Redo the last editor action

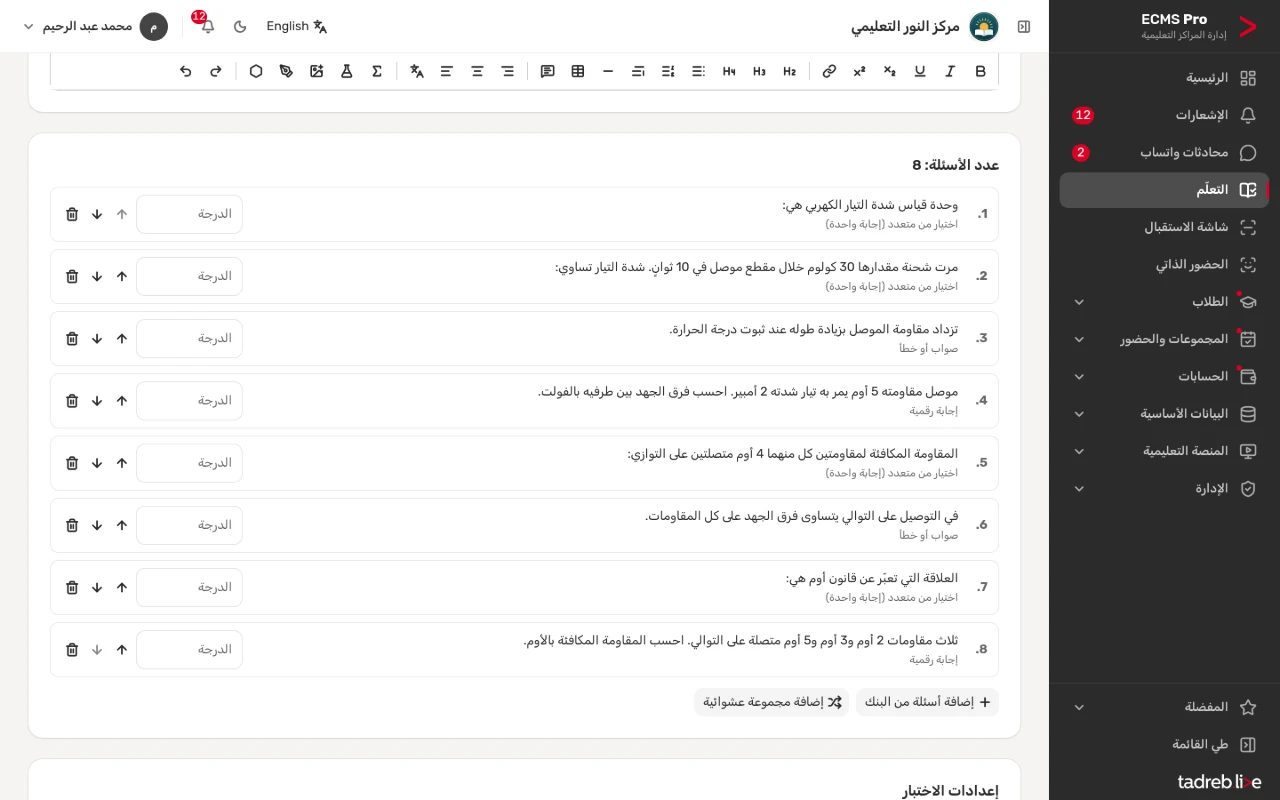[x=216, y=71]
